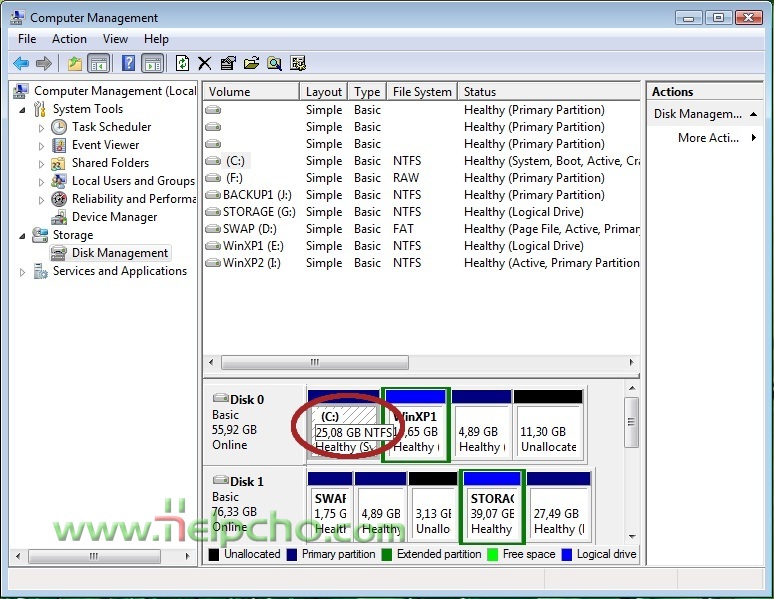Click the Delete X toolbar icon
Image resolution: width=774 pixels, height=599 pixels.
[x=205, y=63]
